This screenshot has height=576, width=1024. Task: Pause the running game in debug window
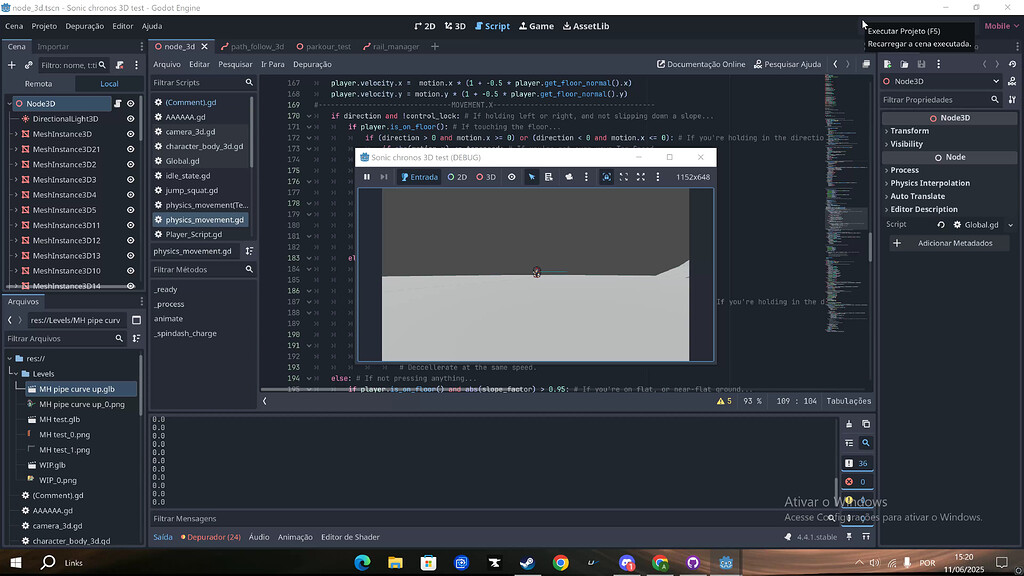point(366,177)
